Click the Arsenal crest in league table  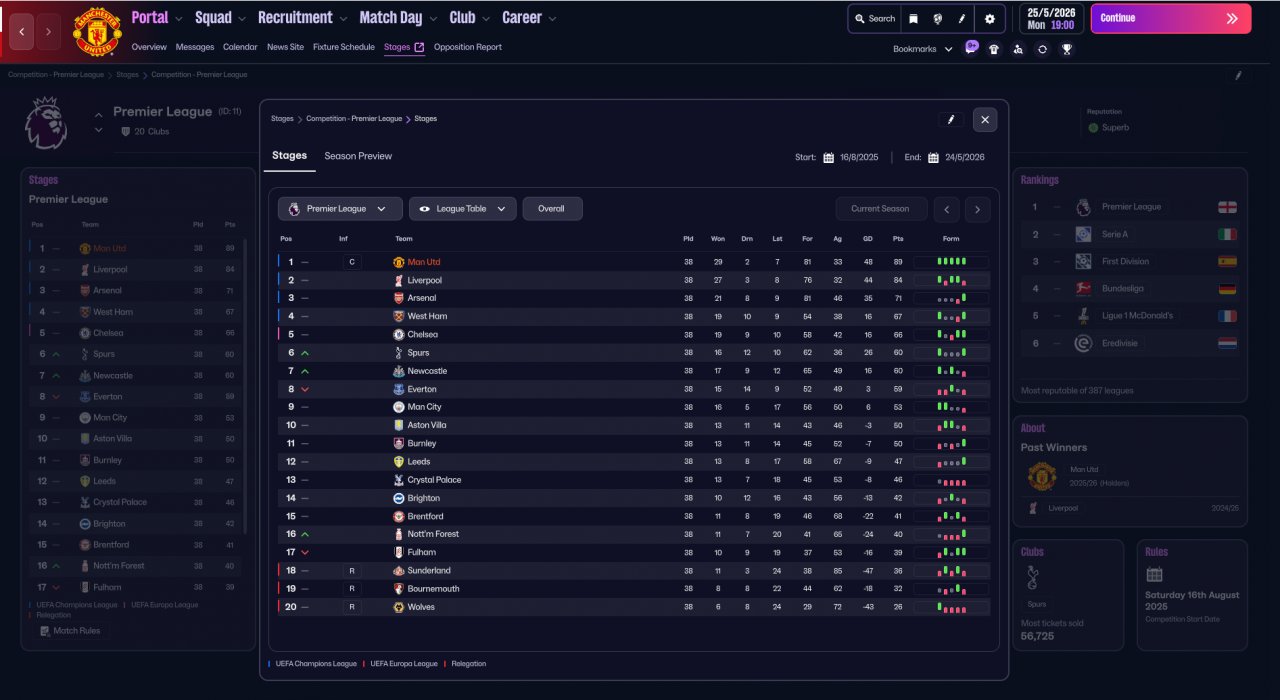(x=399, y=298)
